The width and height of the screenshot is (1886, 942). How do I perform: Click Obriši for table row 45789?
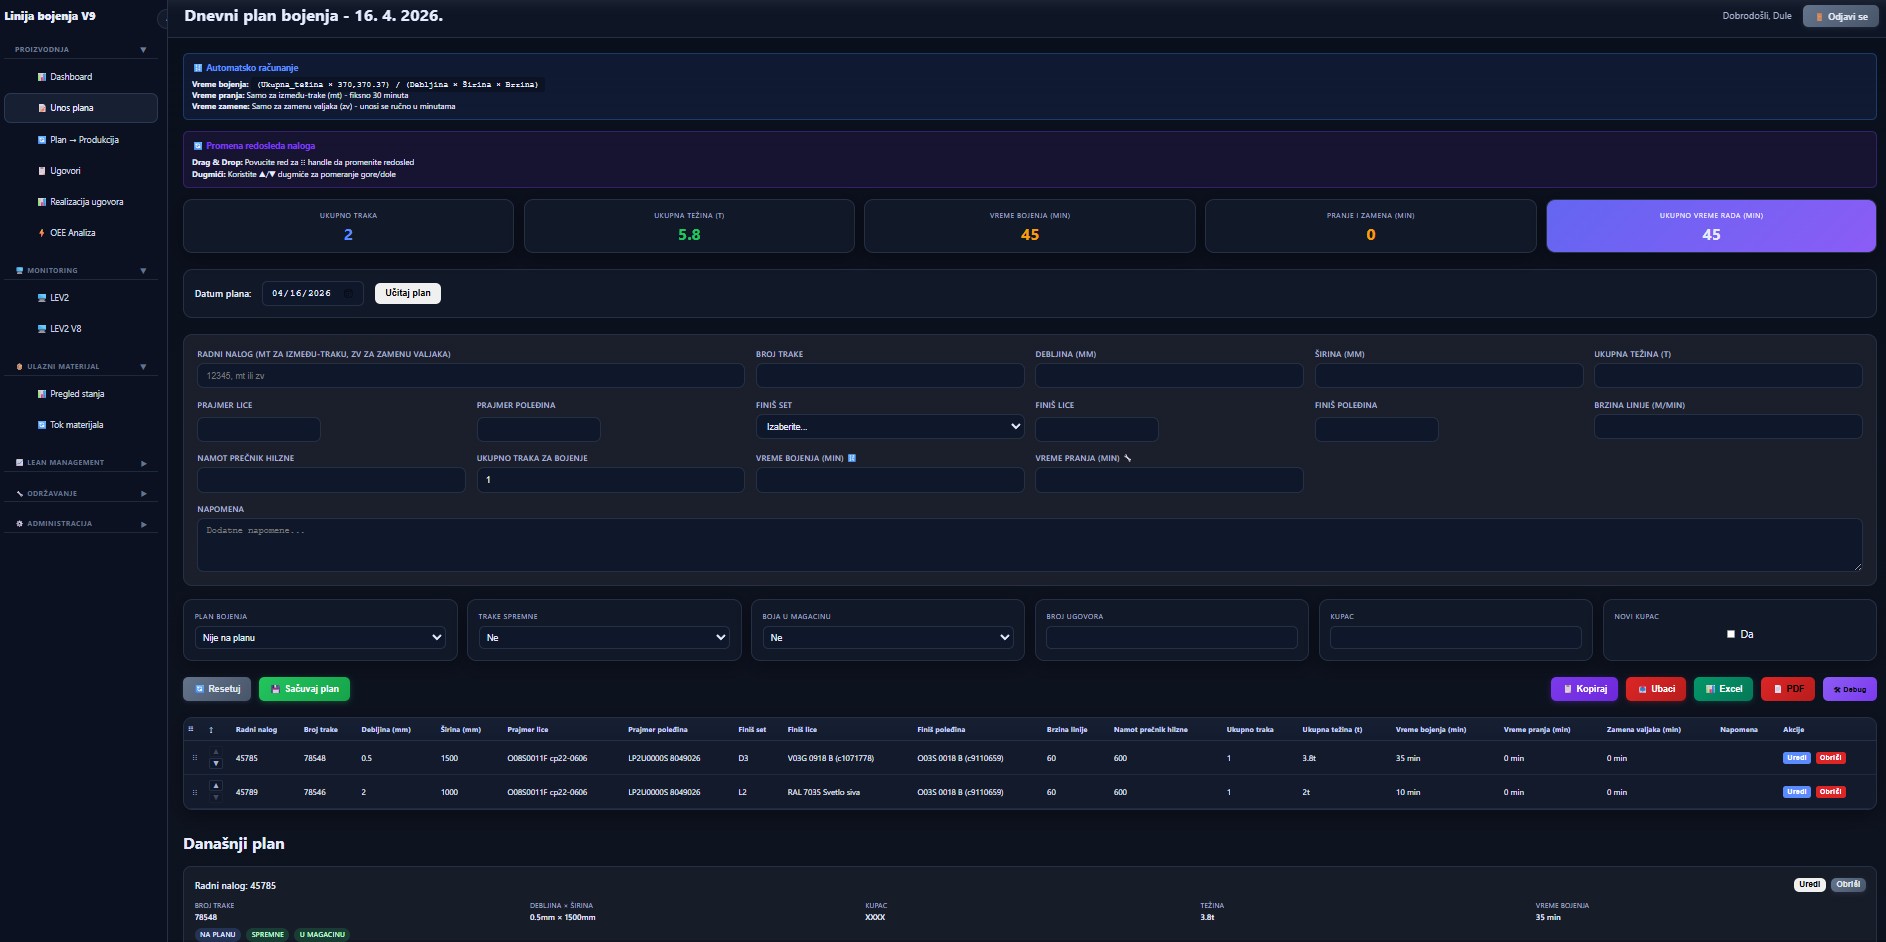(x=1831, y=792)
